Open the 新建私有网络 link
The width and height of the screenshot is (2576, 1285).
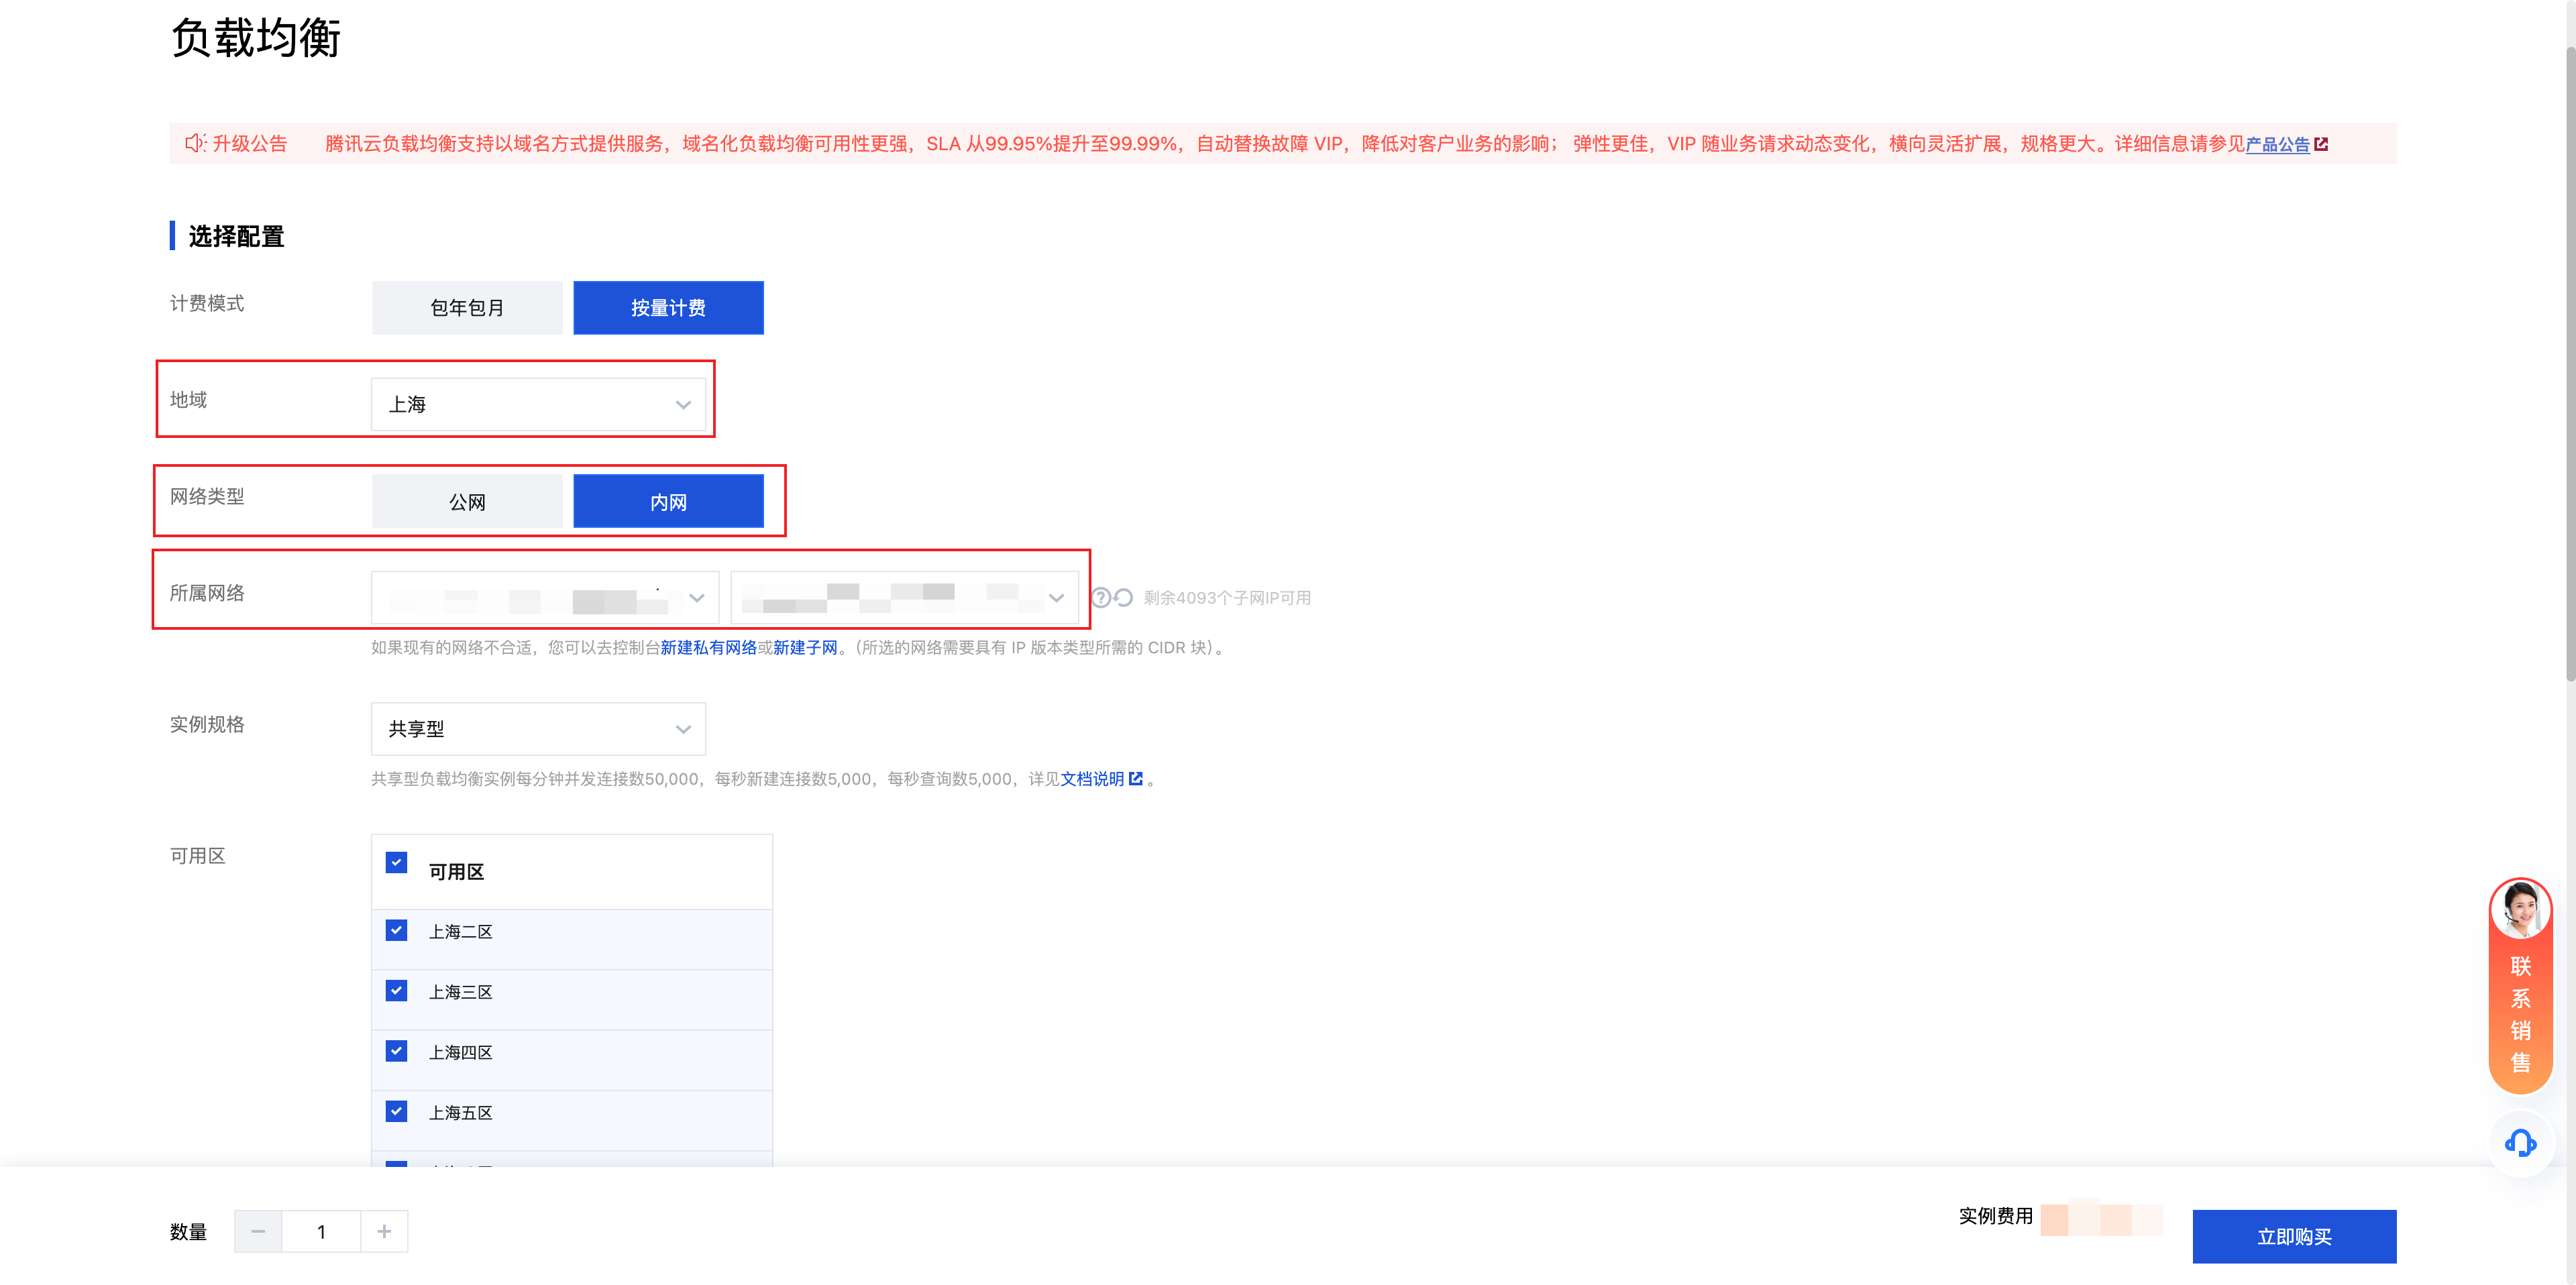point(708,647)
